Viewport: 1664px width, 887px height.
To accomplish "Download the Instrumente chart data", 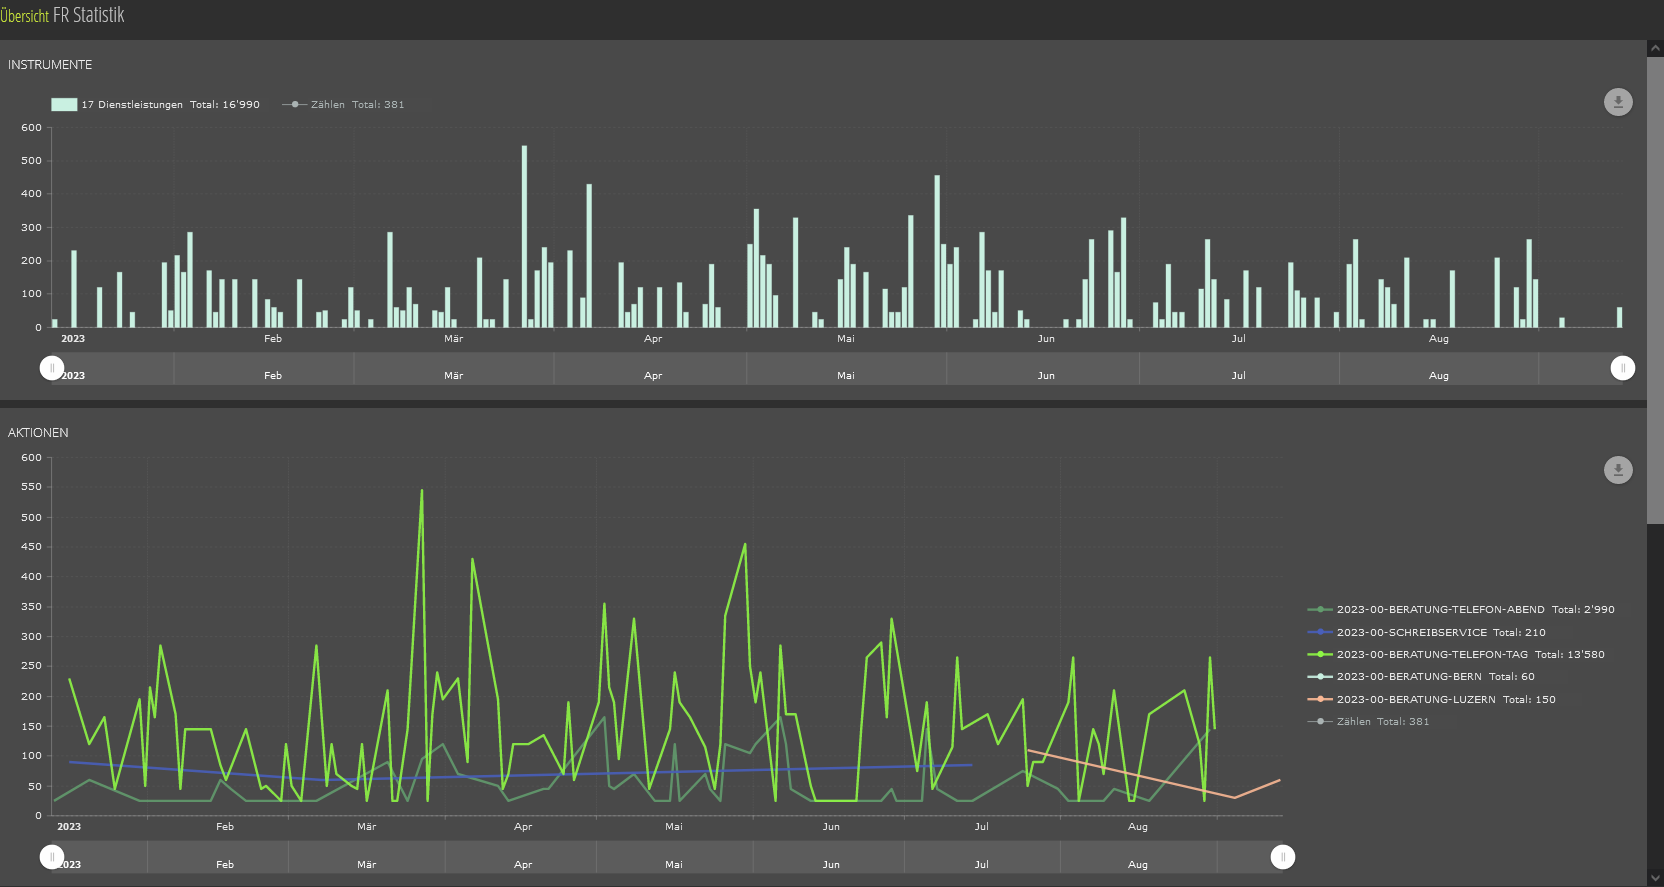I will (x=1618, y=102).
